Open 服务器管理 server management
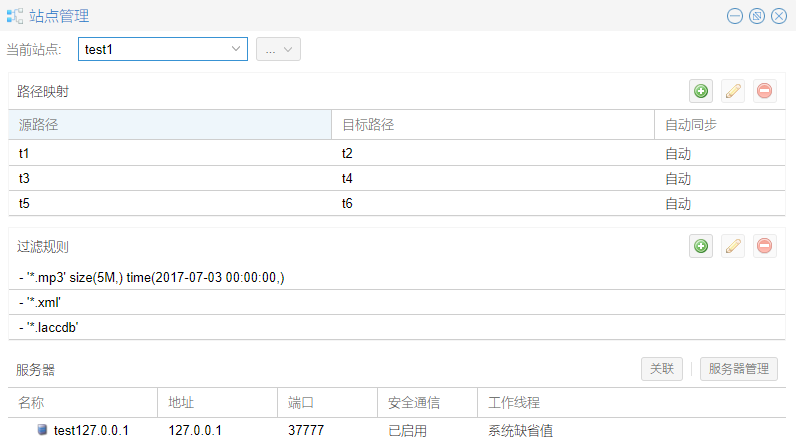This screenshot has height=447, width=796. click(739, 369)
